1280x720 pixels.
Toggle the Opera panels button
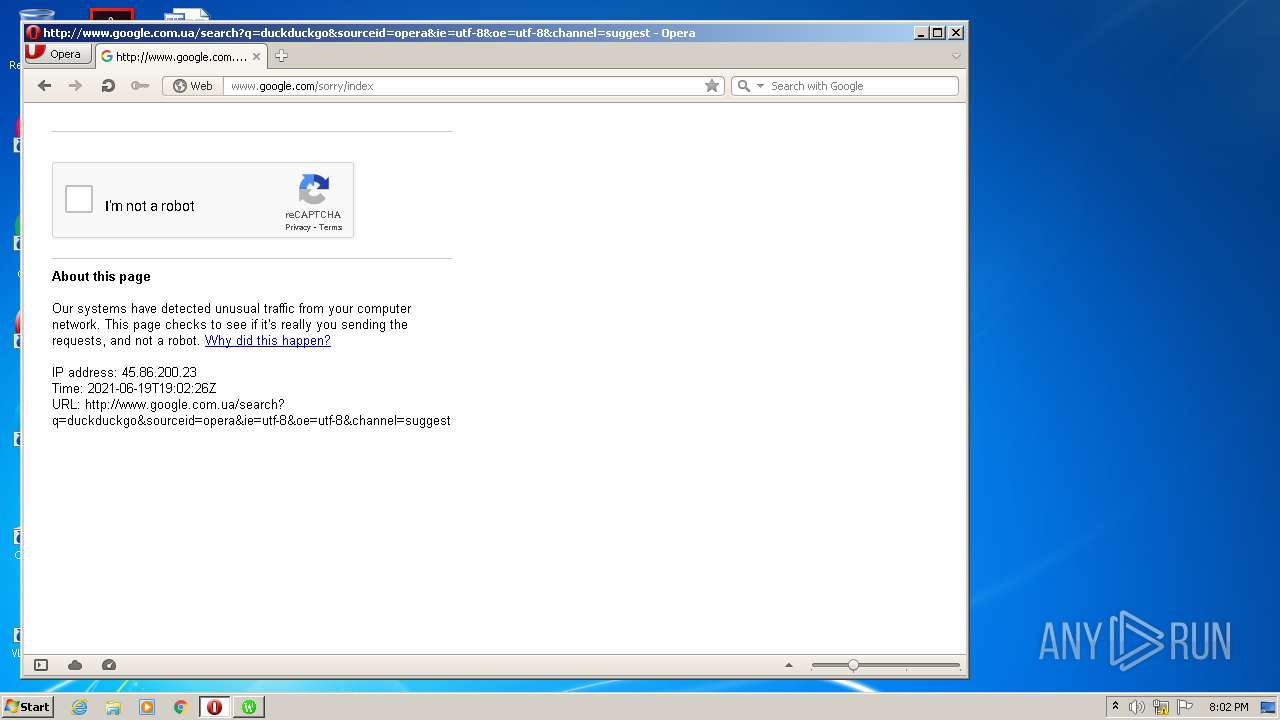coord(41,665)
